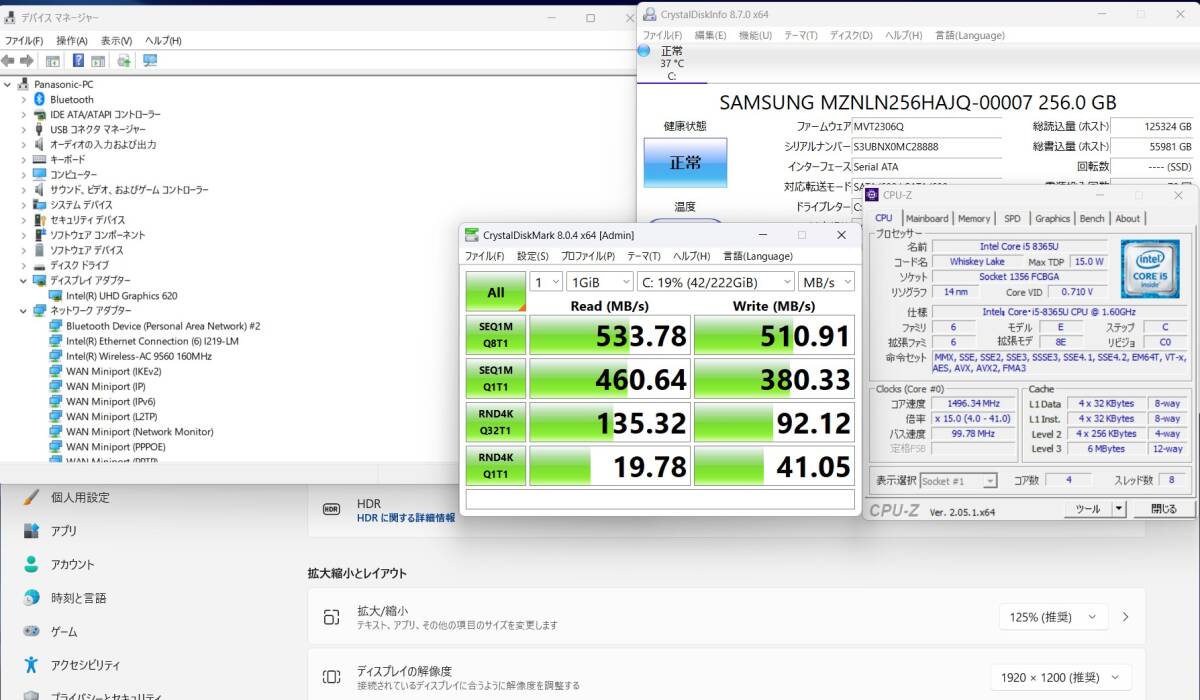
Task: Collapse the ディスプレイ アダプター node
Action: pyautogui.click(x=24, y=280)
